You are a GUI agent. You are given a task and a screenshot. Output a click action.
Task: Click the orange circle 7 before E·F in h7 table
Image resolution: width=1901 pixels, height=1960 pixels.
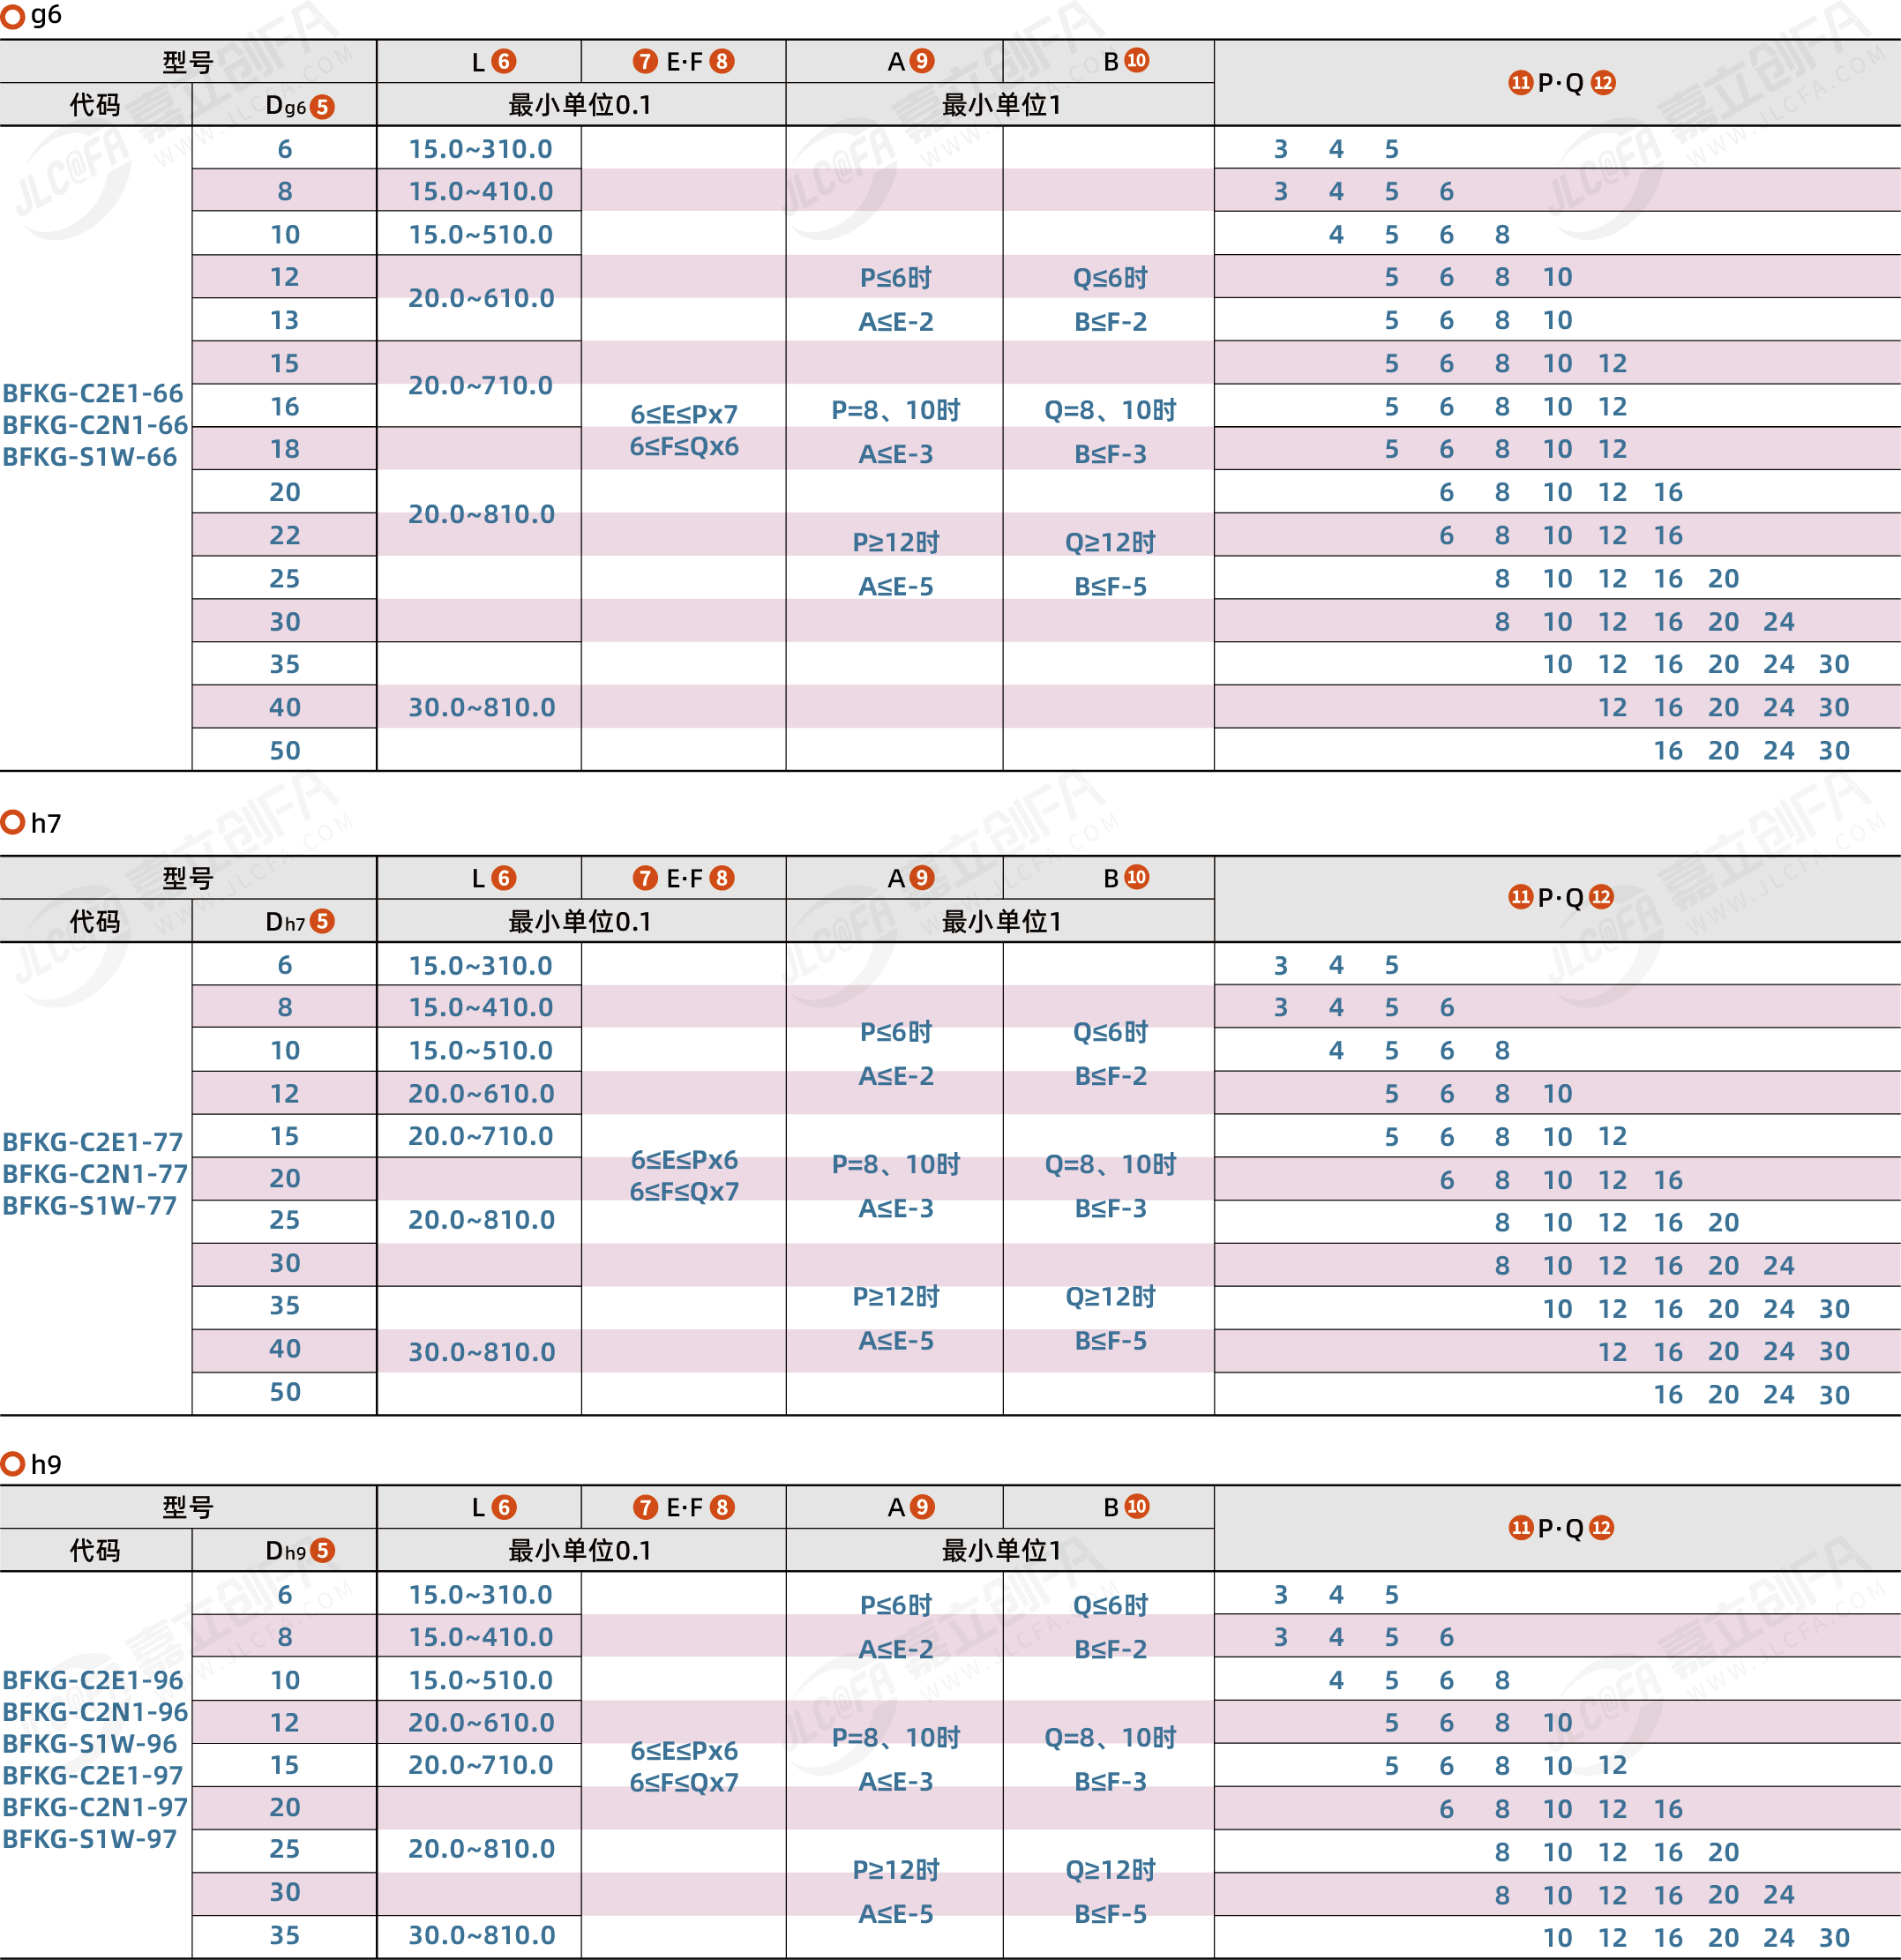pyautogui.click(x=645, y=878)
